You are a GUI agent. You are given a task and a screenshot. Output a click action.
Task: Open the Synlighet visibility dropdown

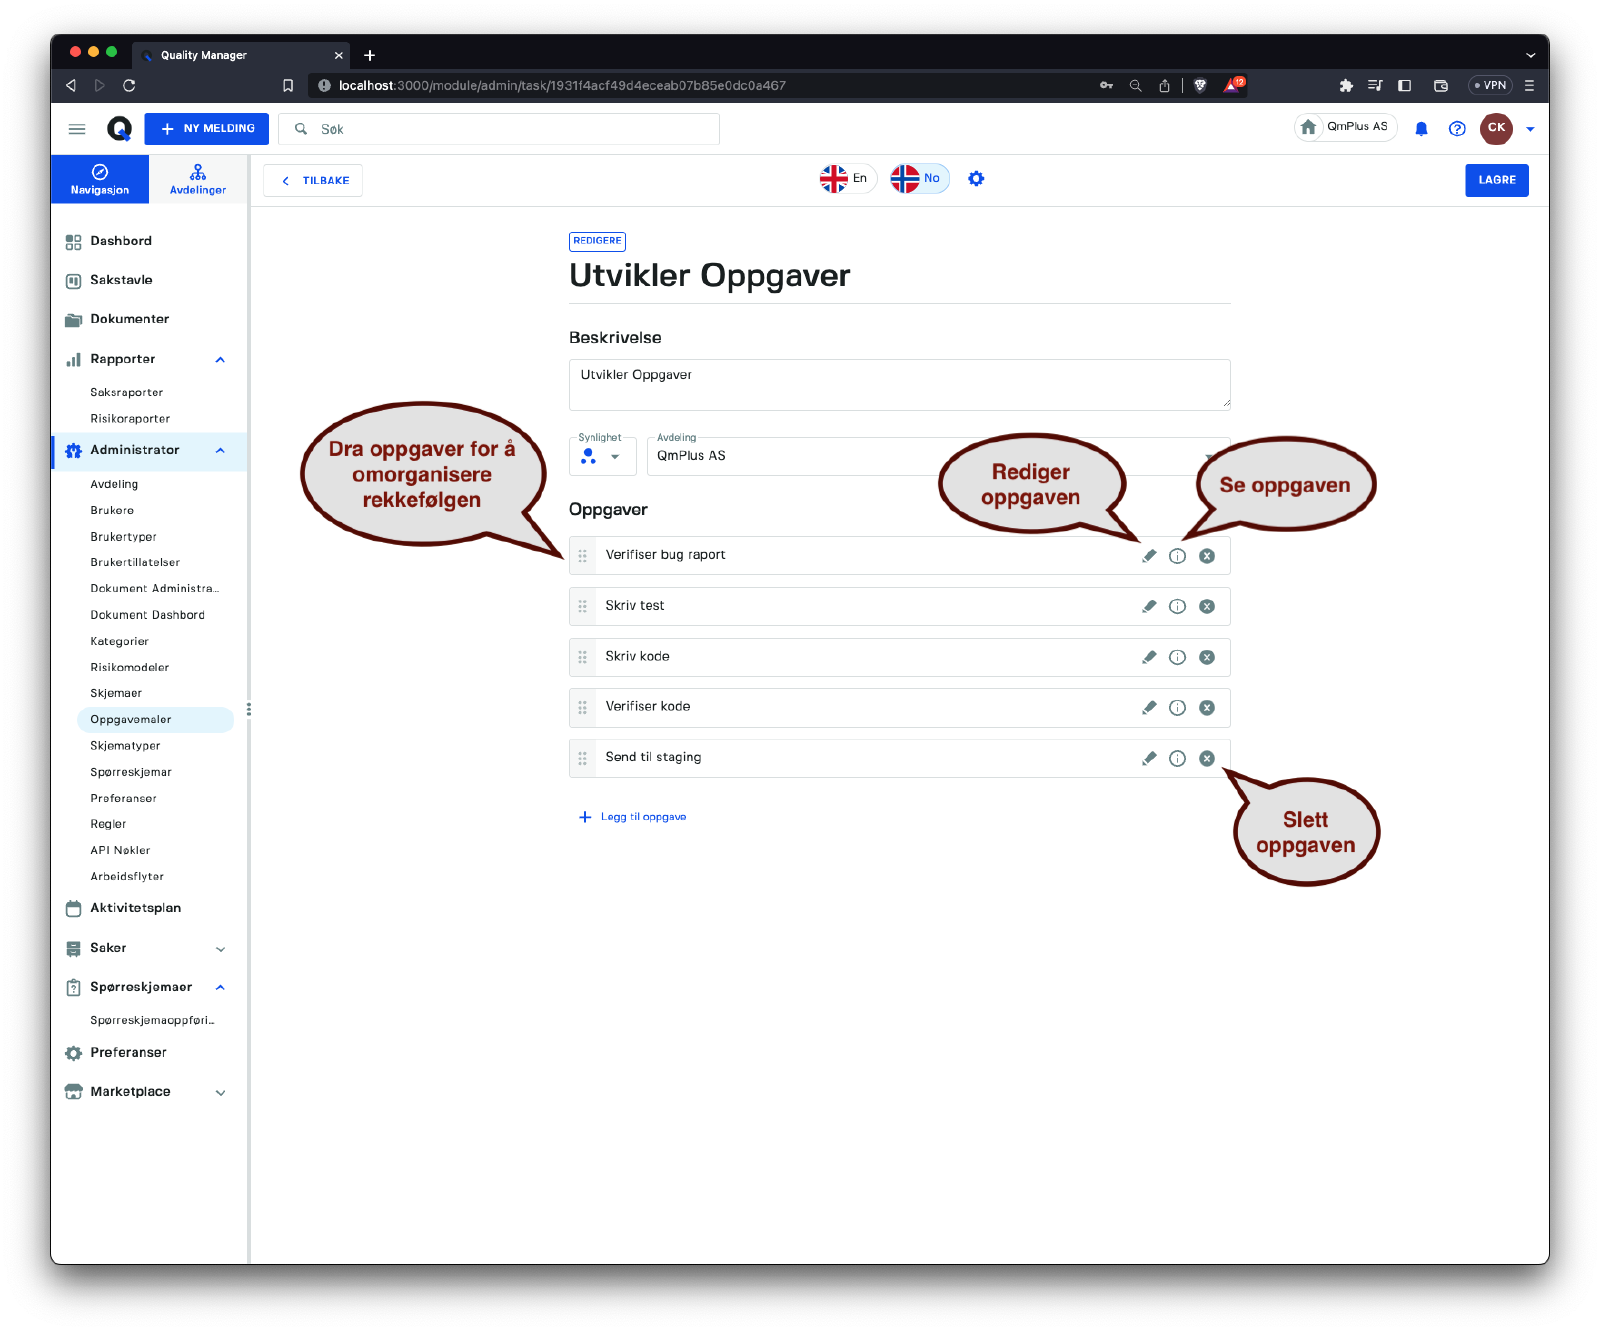click(602, 457)
